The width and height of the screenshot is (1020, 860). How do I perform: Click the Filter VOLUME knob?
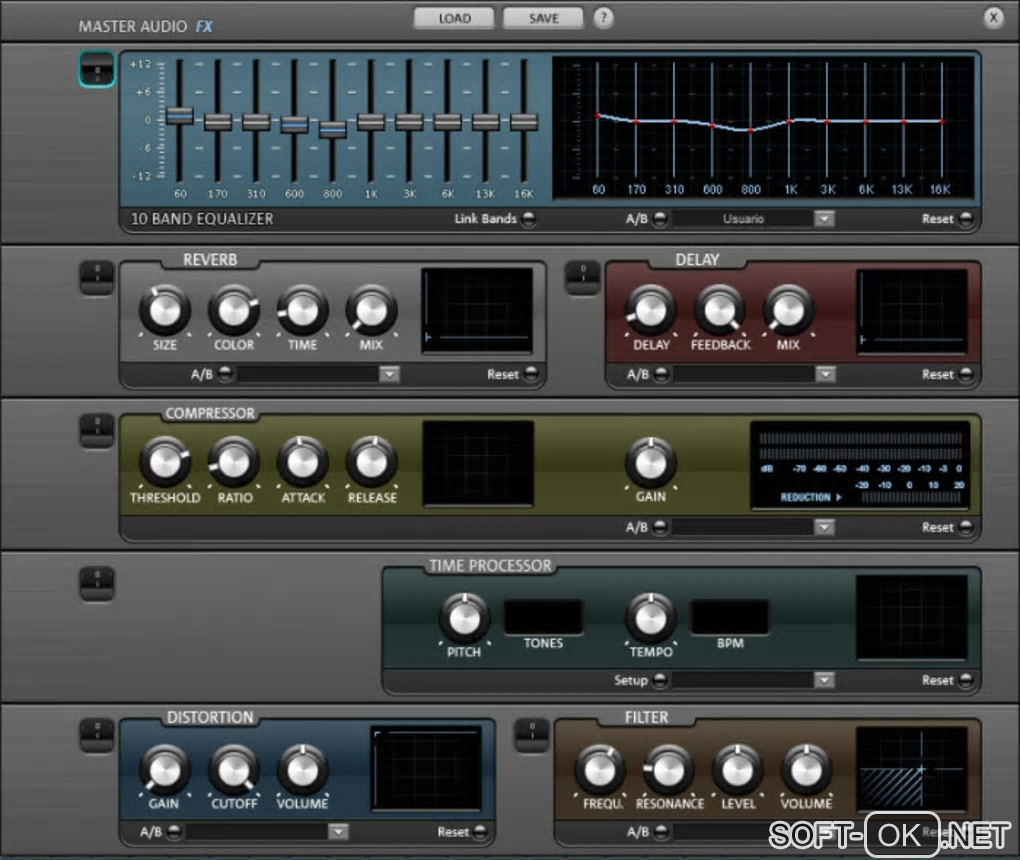pyautogui.click(x=806, y=770)
